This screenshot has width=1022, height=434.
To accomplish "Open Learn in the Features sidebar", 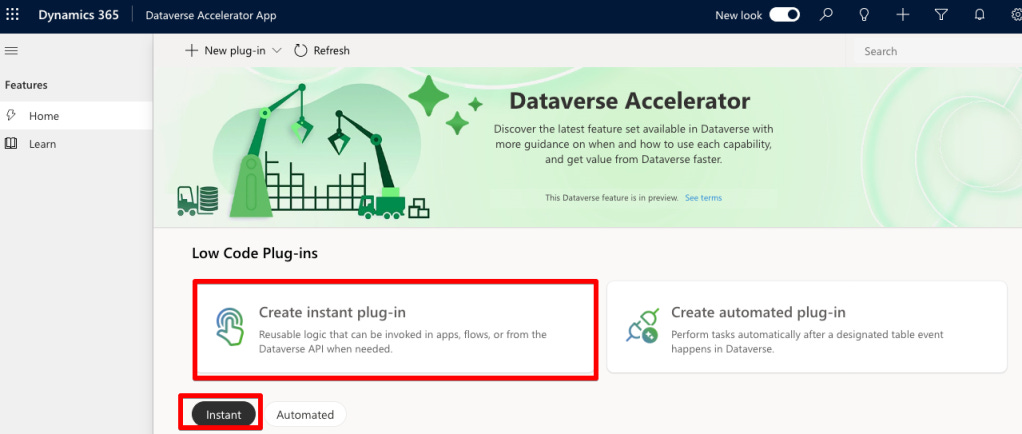I will coord(76,144).
